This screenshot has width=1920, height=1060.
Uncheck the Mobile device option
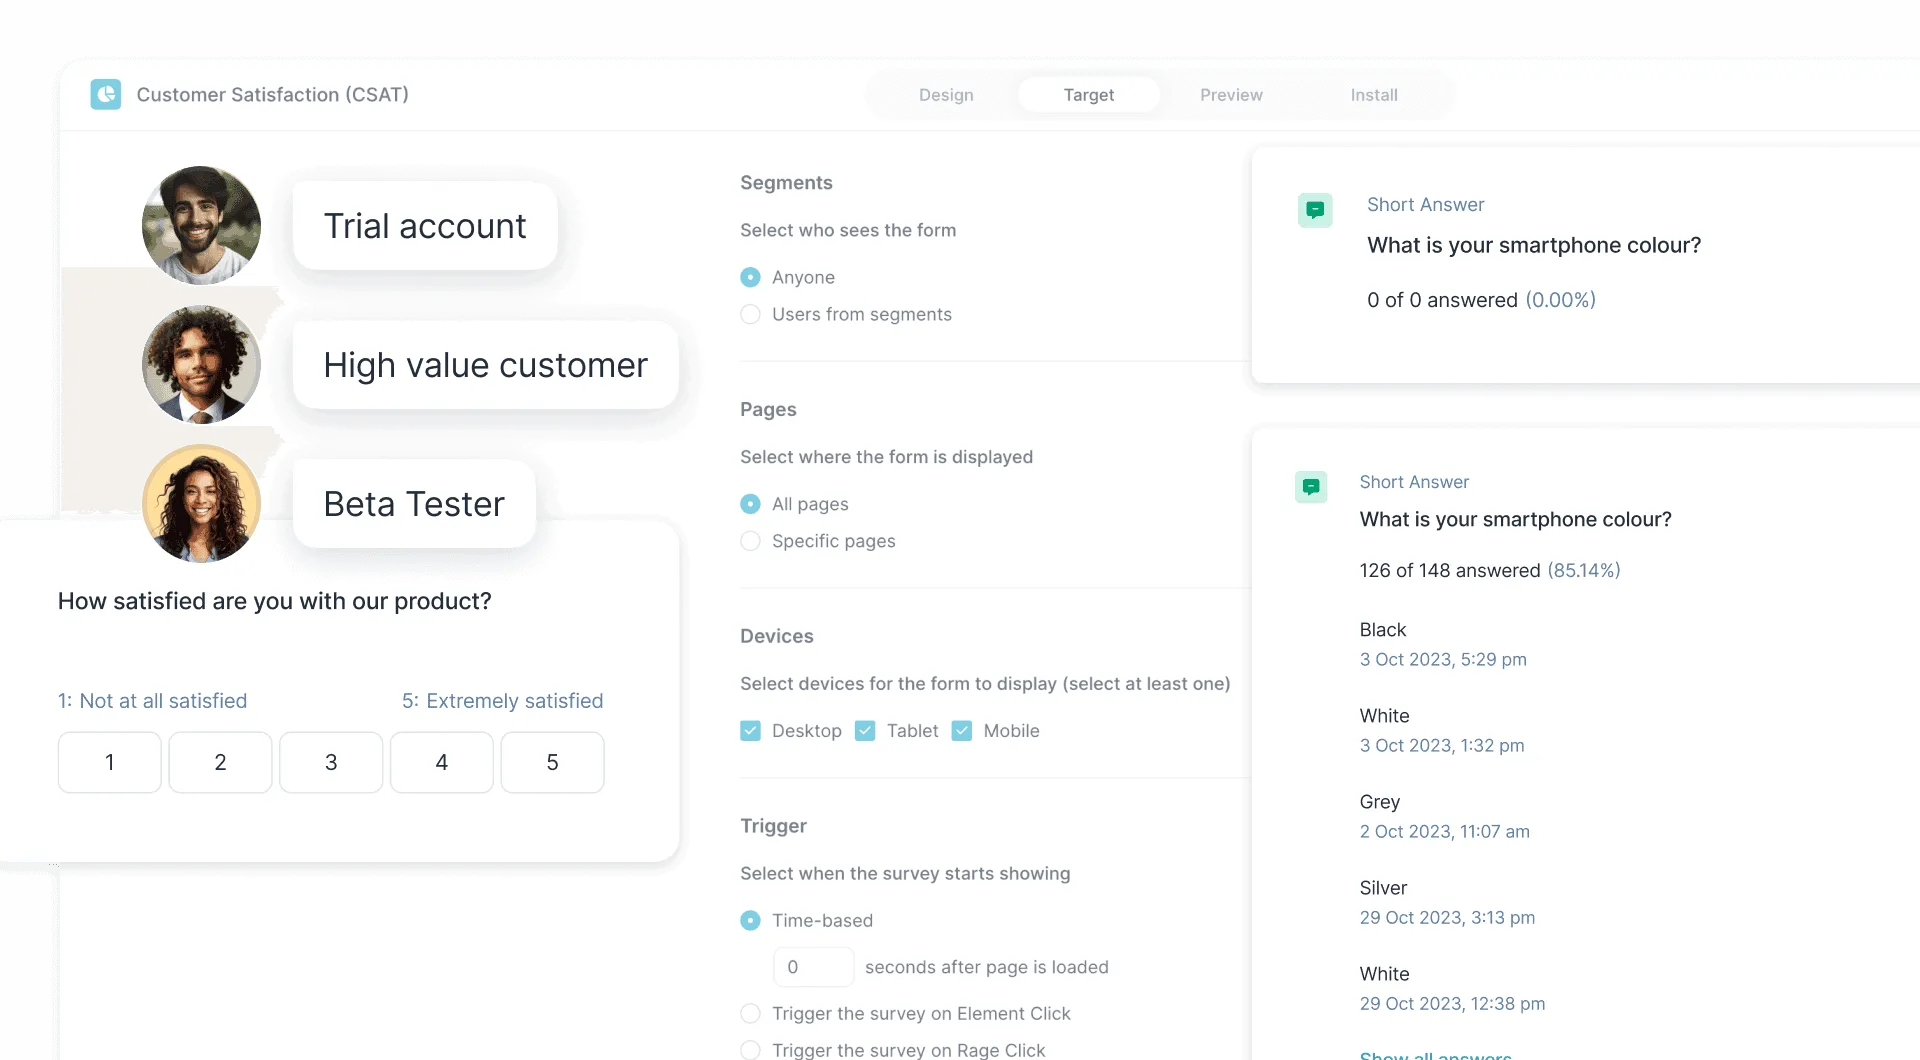coord(962,730)
